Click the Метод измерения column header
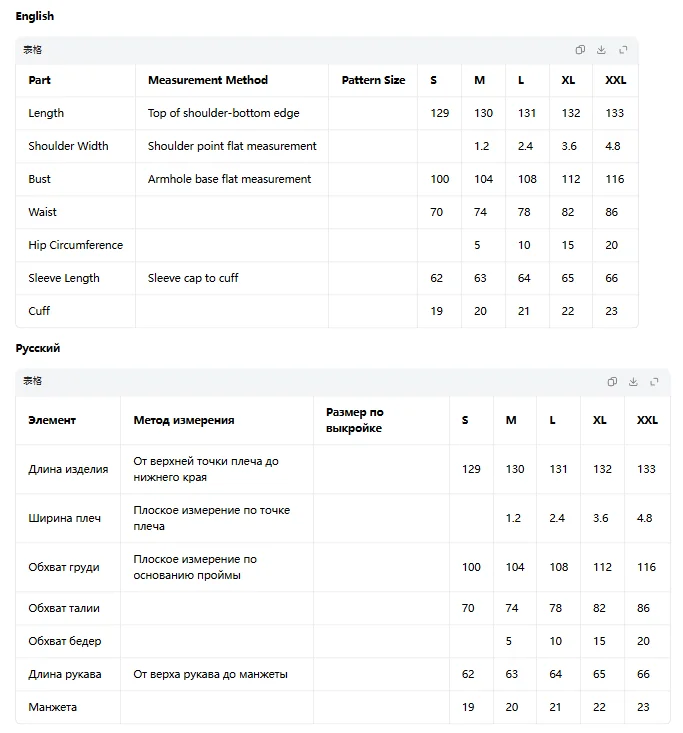This screenshot has width=683, height=733. 184,420
